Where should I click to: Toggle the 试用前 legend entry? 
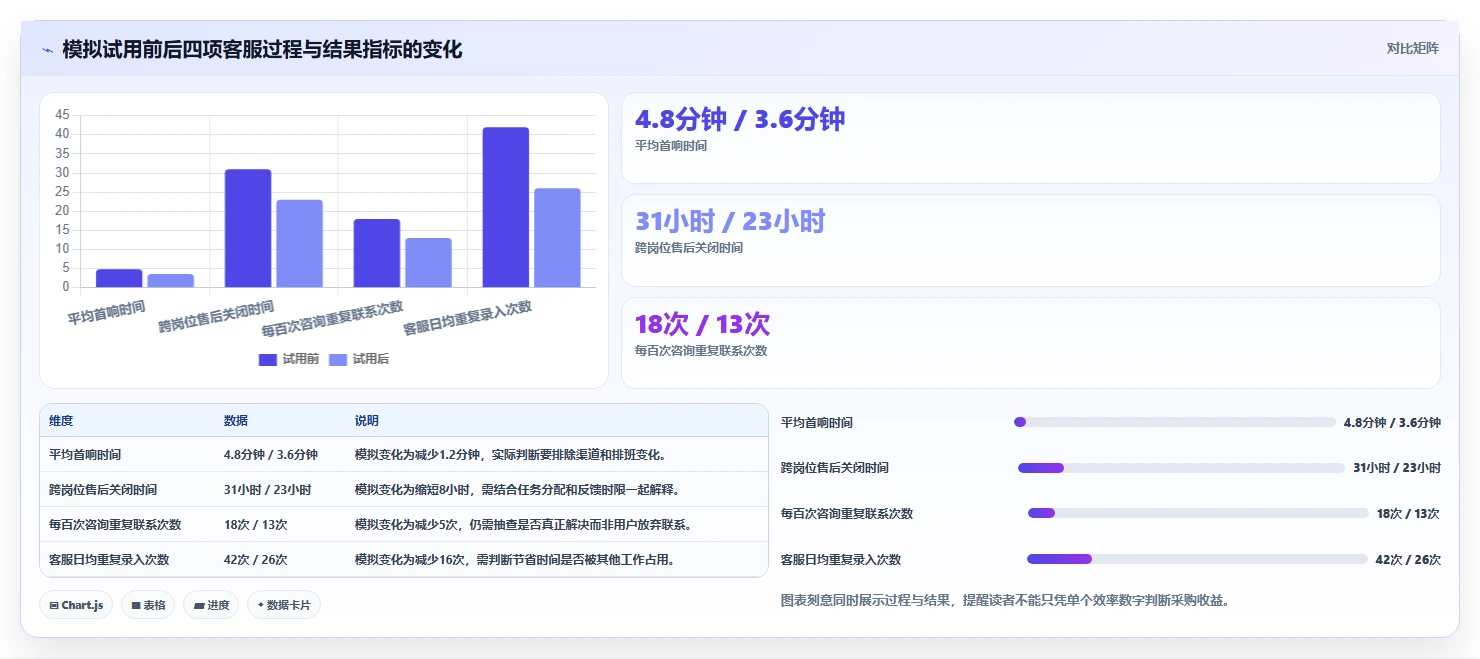[x=288, y=359]
